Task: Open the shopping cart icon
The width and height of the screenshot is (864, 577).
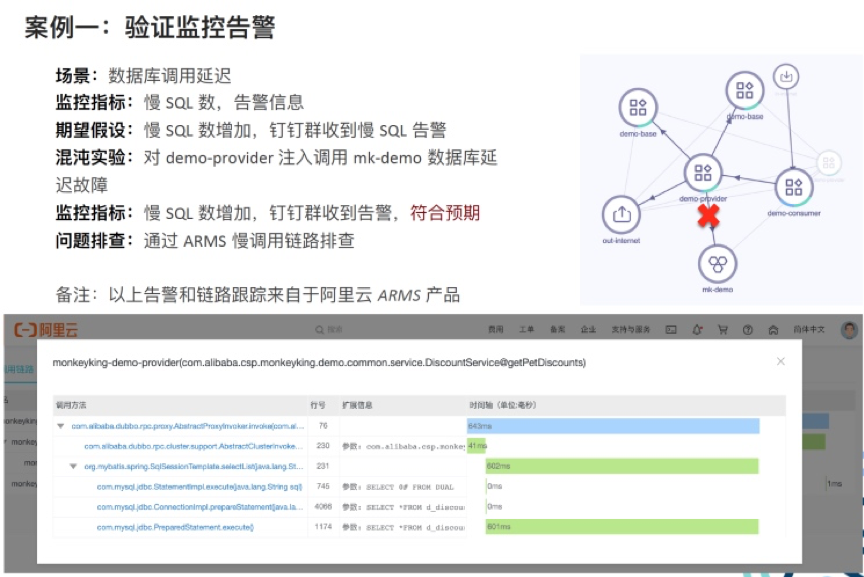Action: [x=722, y=330]
